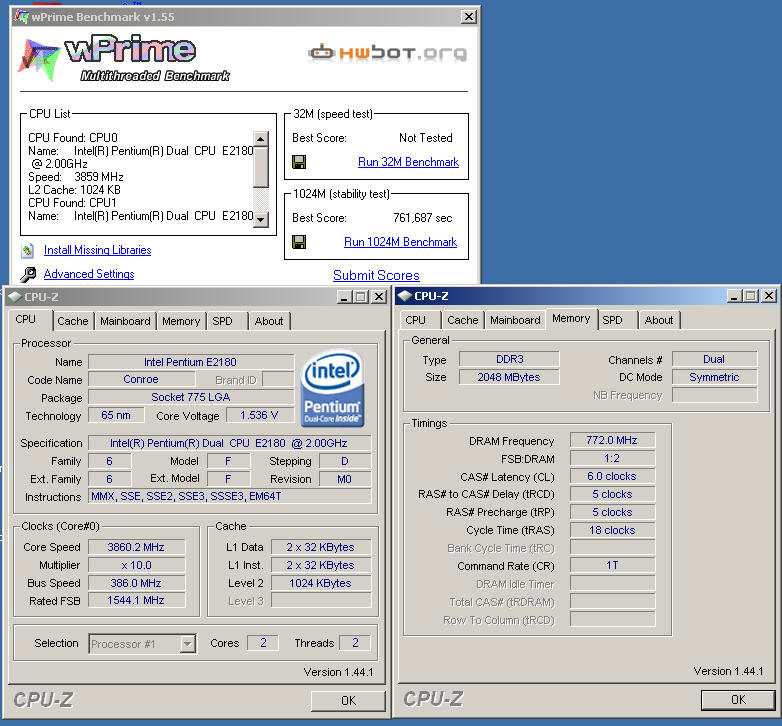Click the Code Name field Conroe

tap(142, 379)
